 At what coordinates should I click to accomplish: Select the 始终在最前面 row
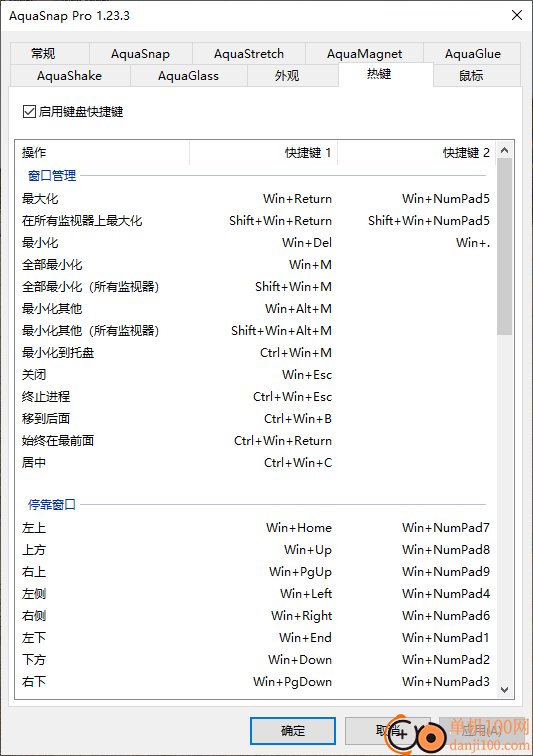256,441
